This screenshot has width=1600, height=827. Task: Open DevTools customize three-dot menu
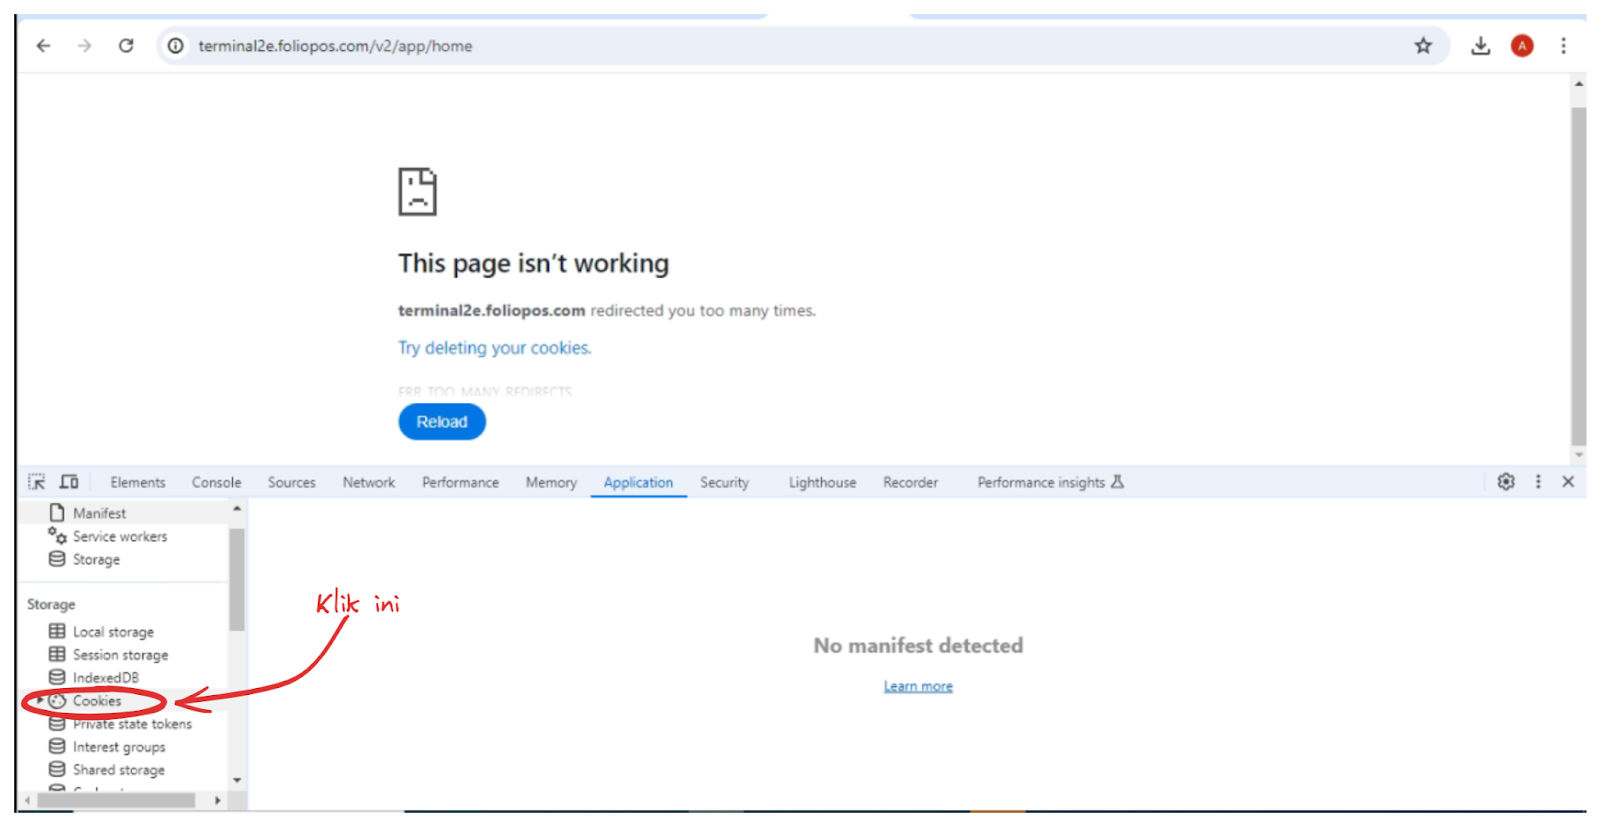(x=1538, y=482)
